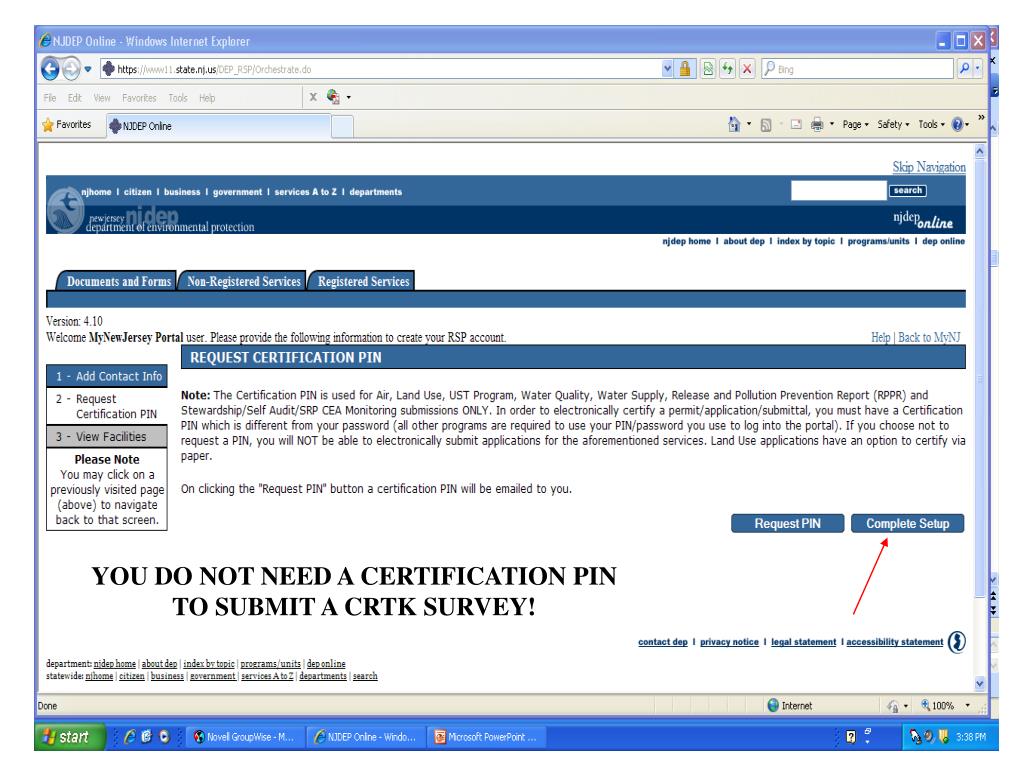Click the services A to Z banner link

306,192
